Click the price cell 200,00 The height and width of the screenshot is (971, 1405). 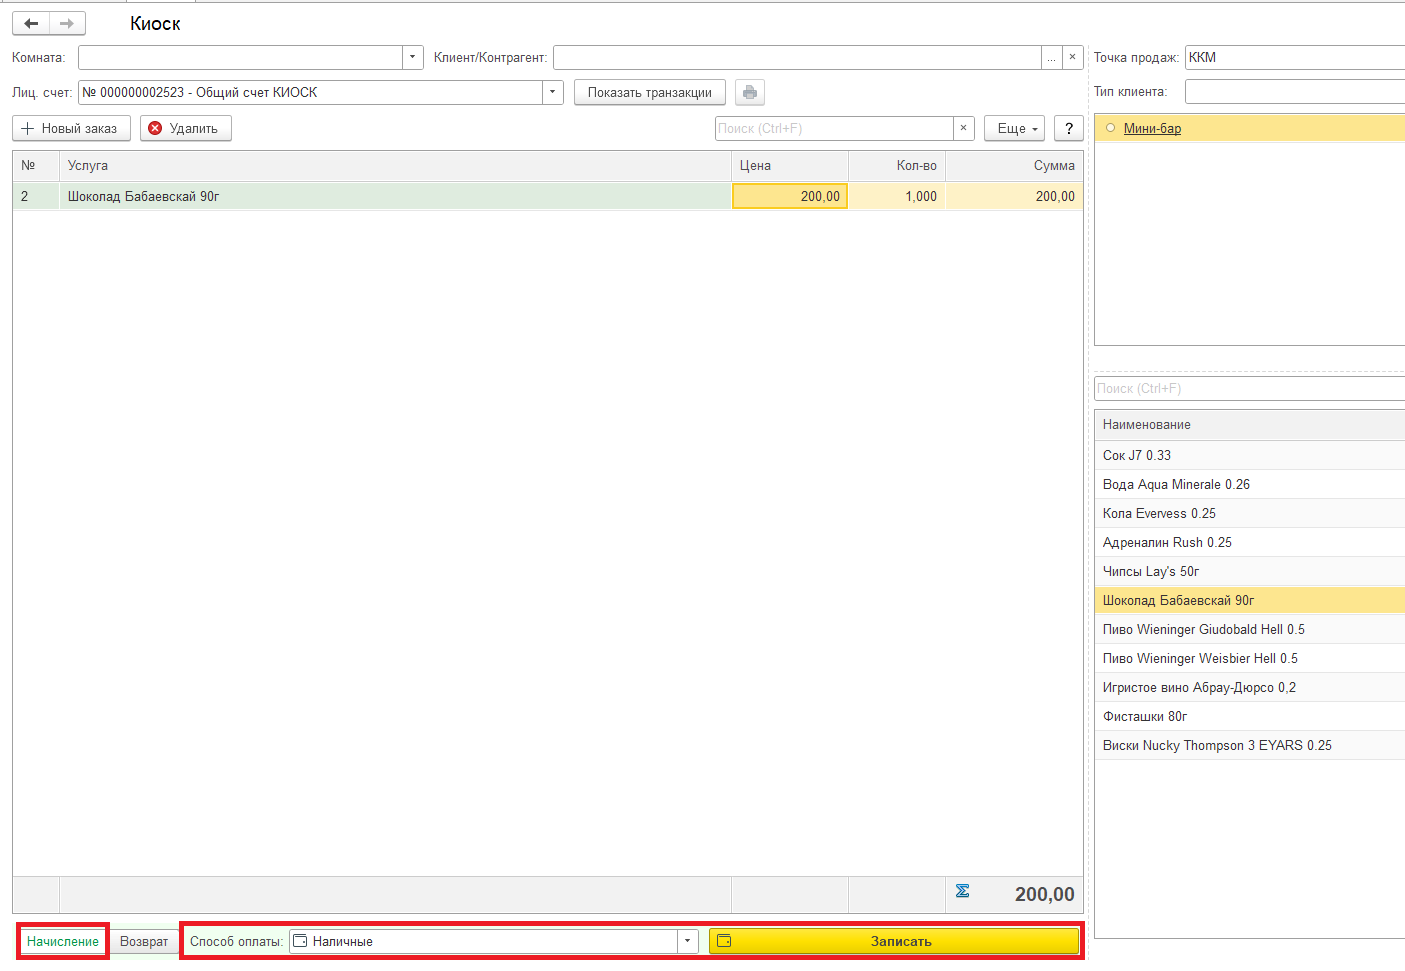click(x=790, y=196)
